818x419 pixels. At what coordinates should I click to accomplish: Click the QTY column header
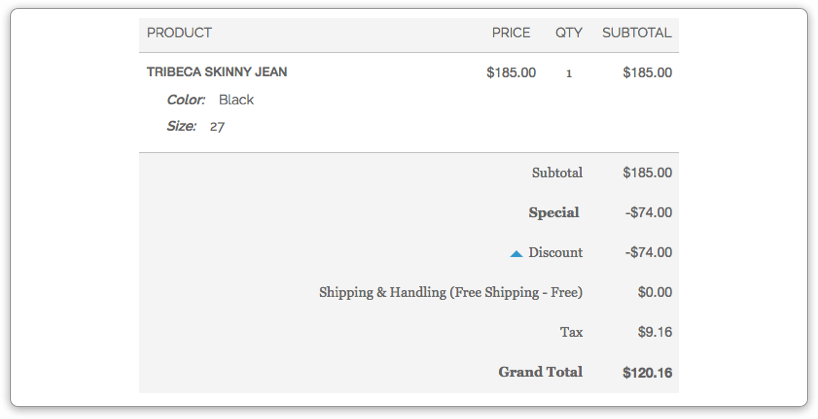[569, 33]
